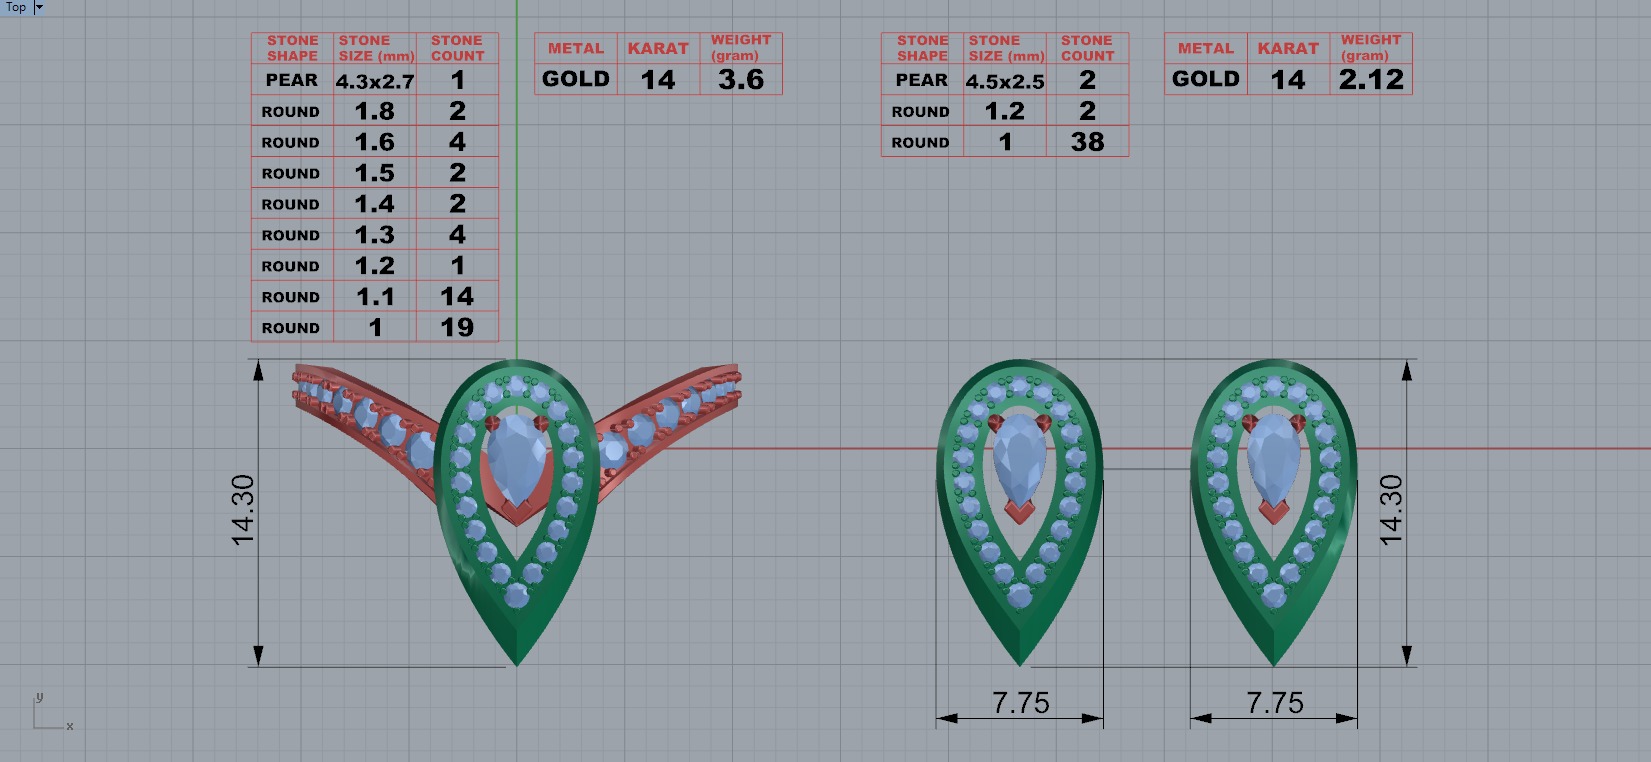Select the pear center stone of the right earring
Viewport: 1651px width, 762px height.
click(1274, 460)
